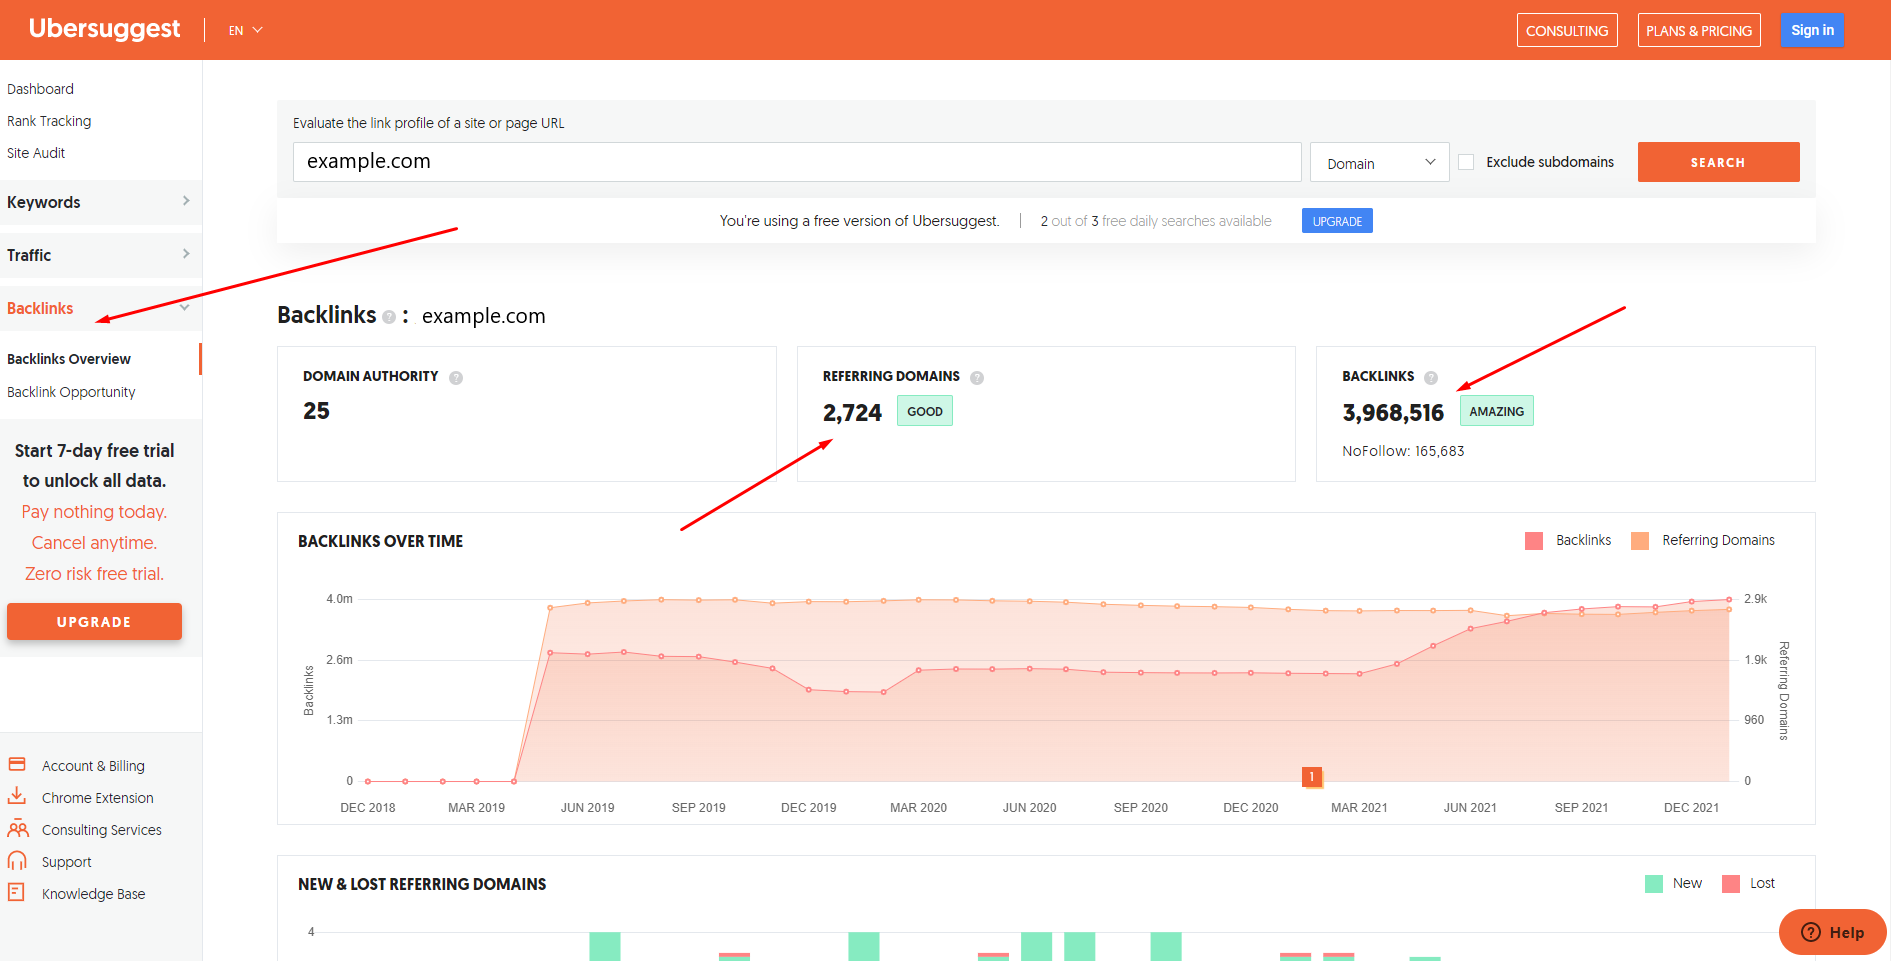Click the Ubersuggest logo
This screenshot has height=961, width=1891.
click(104, 29)
